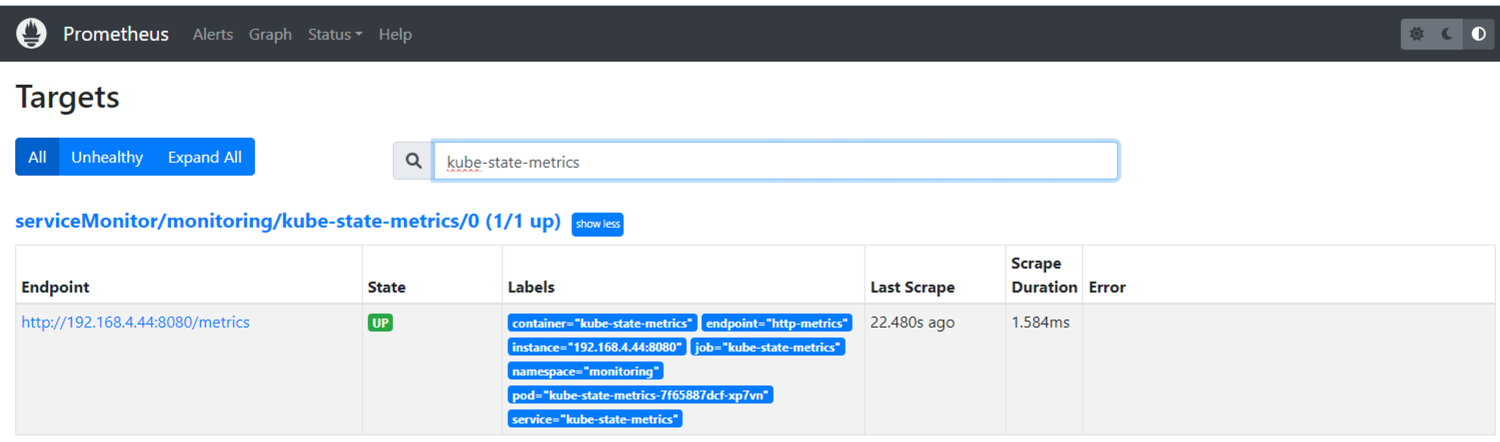Click the Prometheus torch logo icon
The image size is (1500, 442).
32,34
